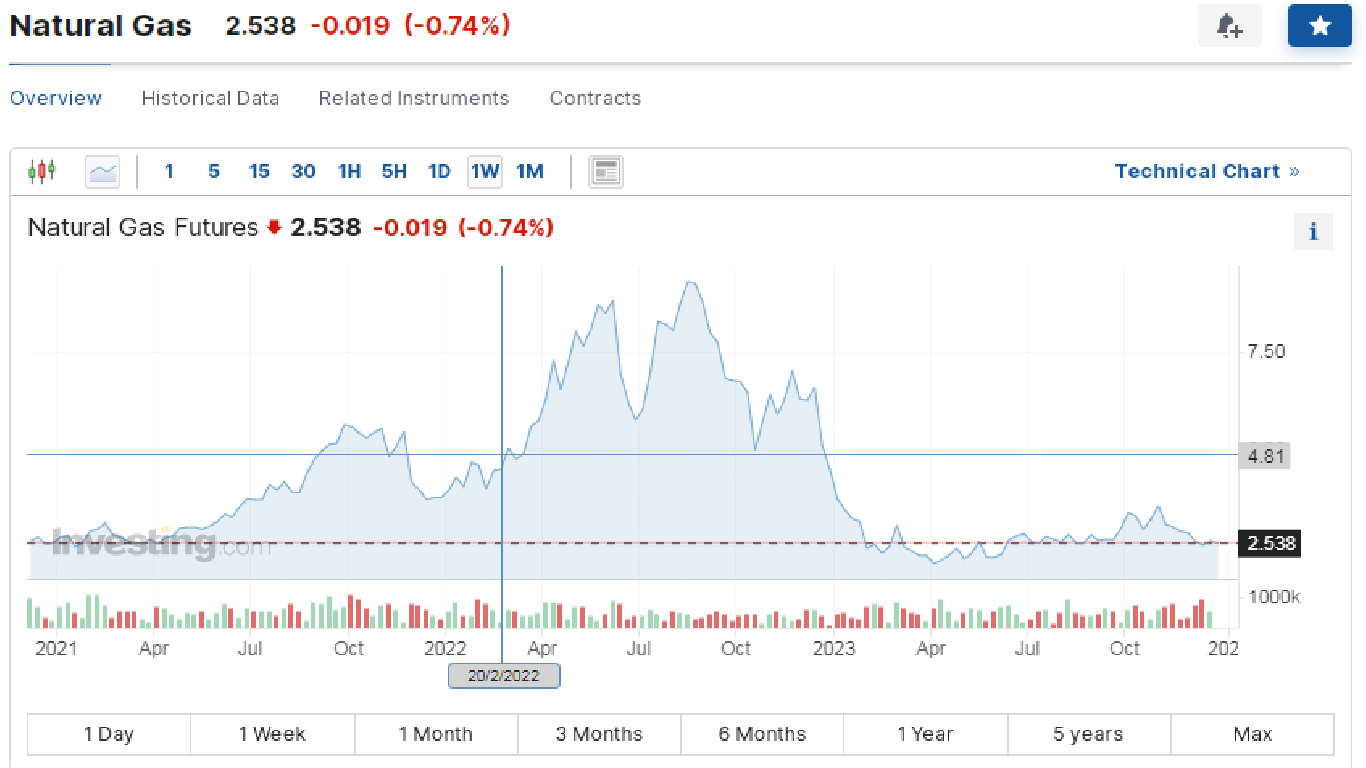This screenshot has height=768, width=1366.
Task: Go to the Related Instruments tab
Action: tap(413, 98)
